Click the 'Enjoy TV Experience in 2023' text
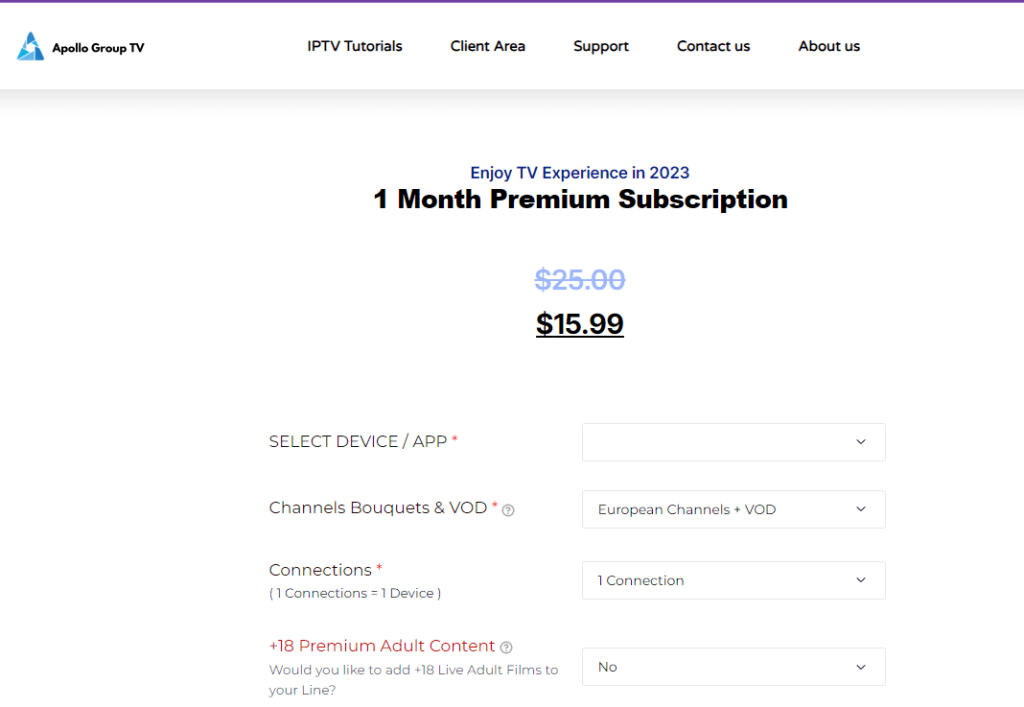Viewport: 1024px width, 707px height. (580, 173)
